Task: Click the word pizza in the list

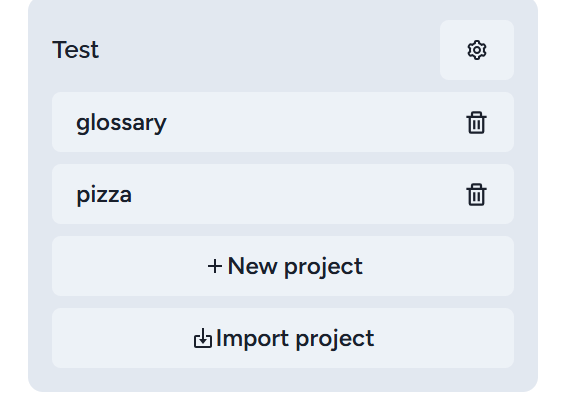Action: [x=104, y=195]
